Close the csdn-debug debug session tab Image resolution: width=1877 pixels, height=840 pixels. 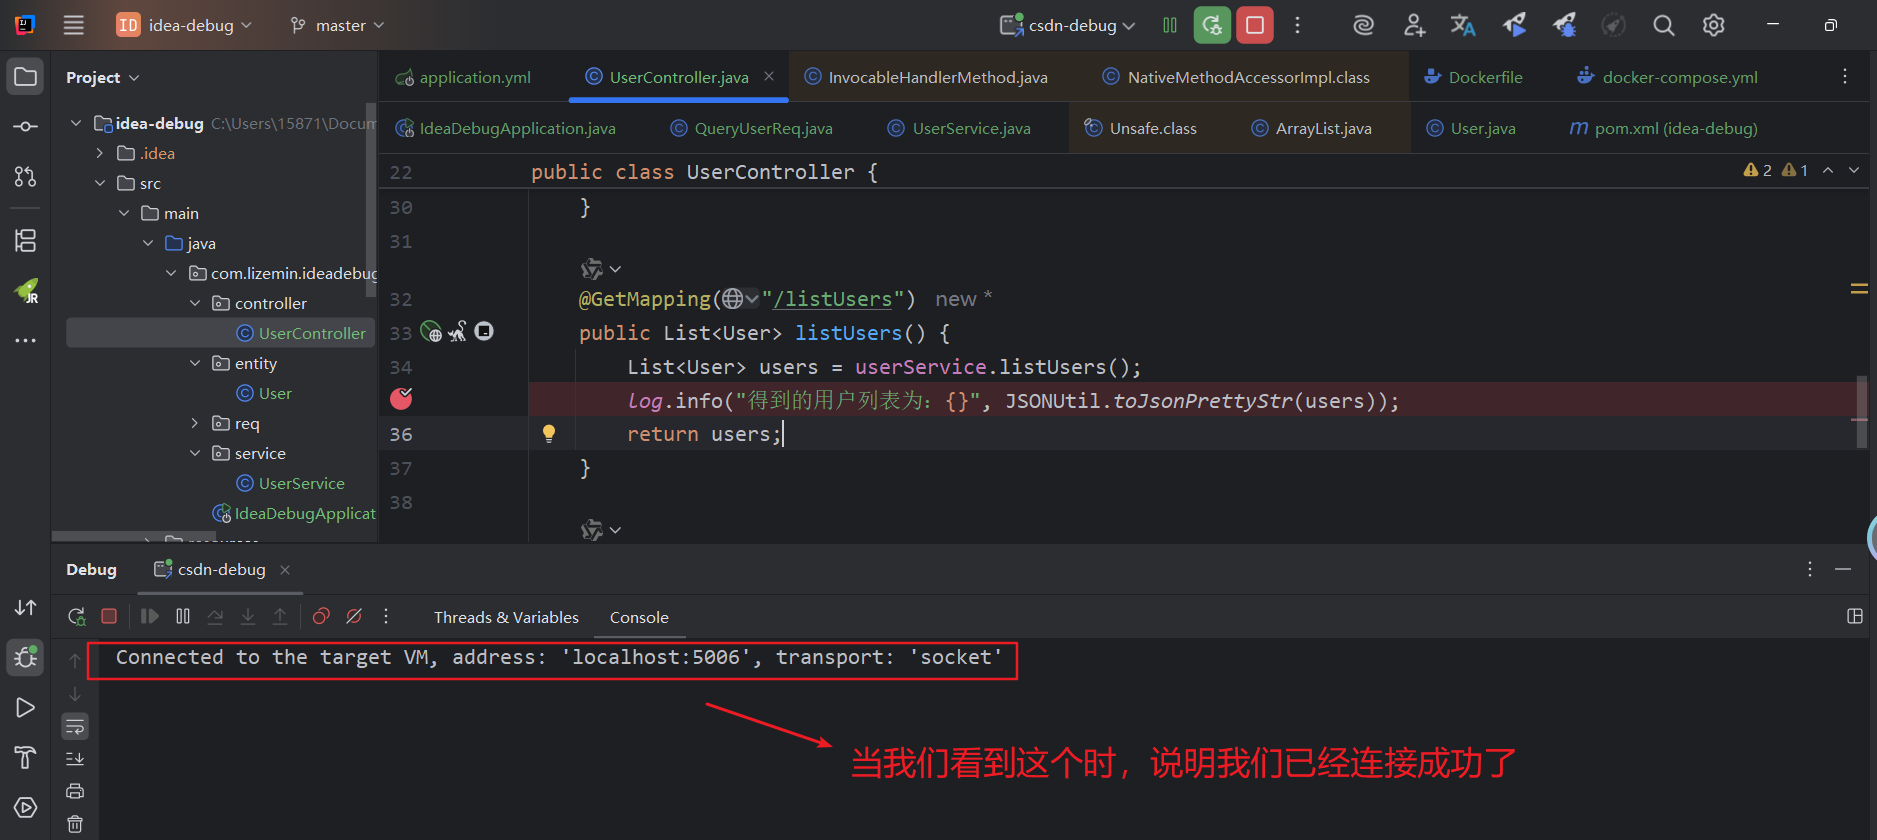click(285, 569)
